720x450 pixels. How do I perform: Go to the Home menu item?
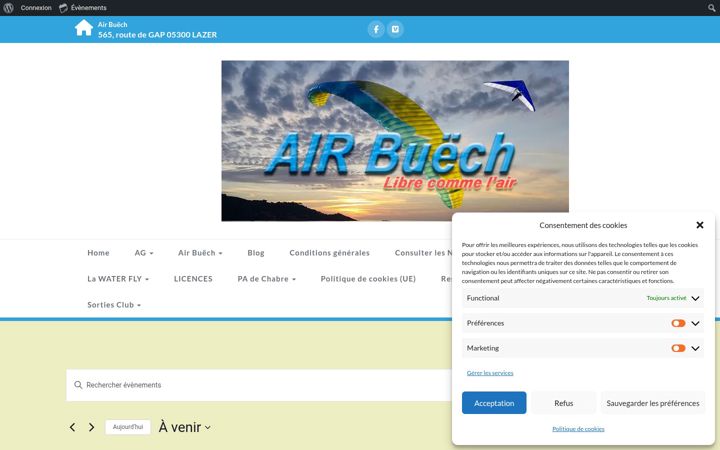(x=98, y=253)
